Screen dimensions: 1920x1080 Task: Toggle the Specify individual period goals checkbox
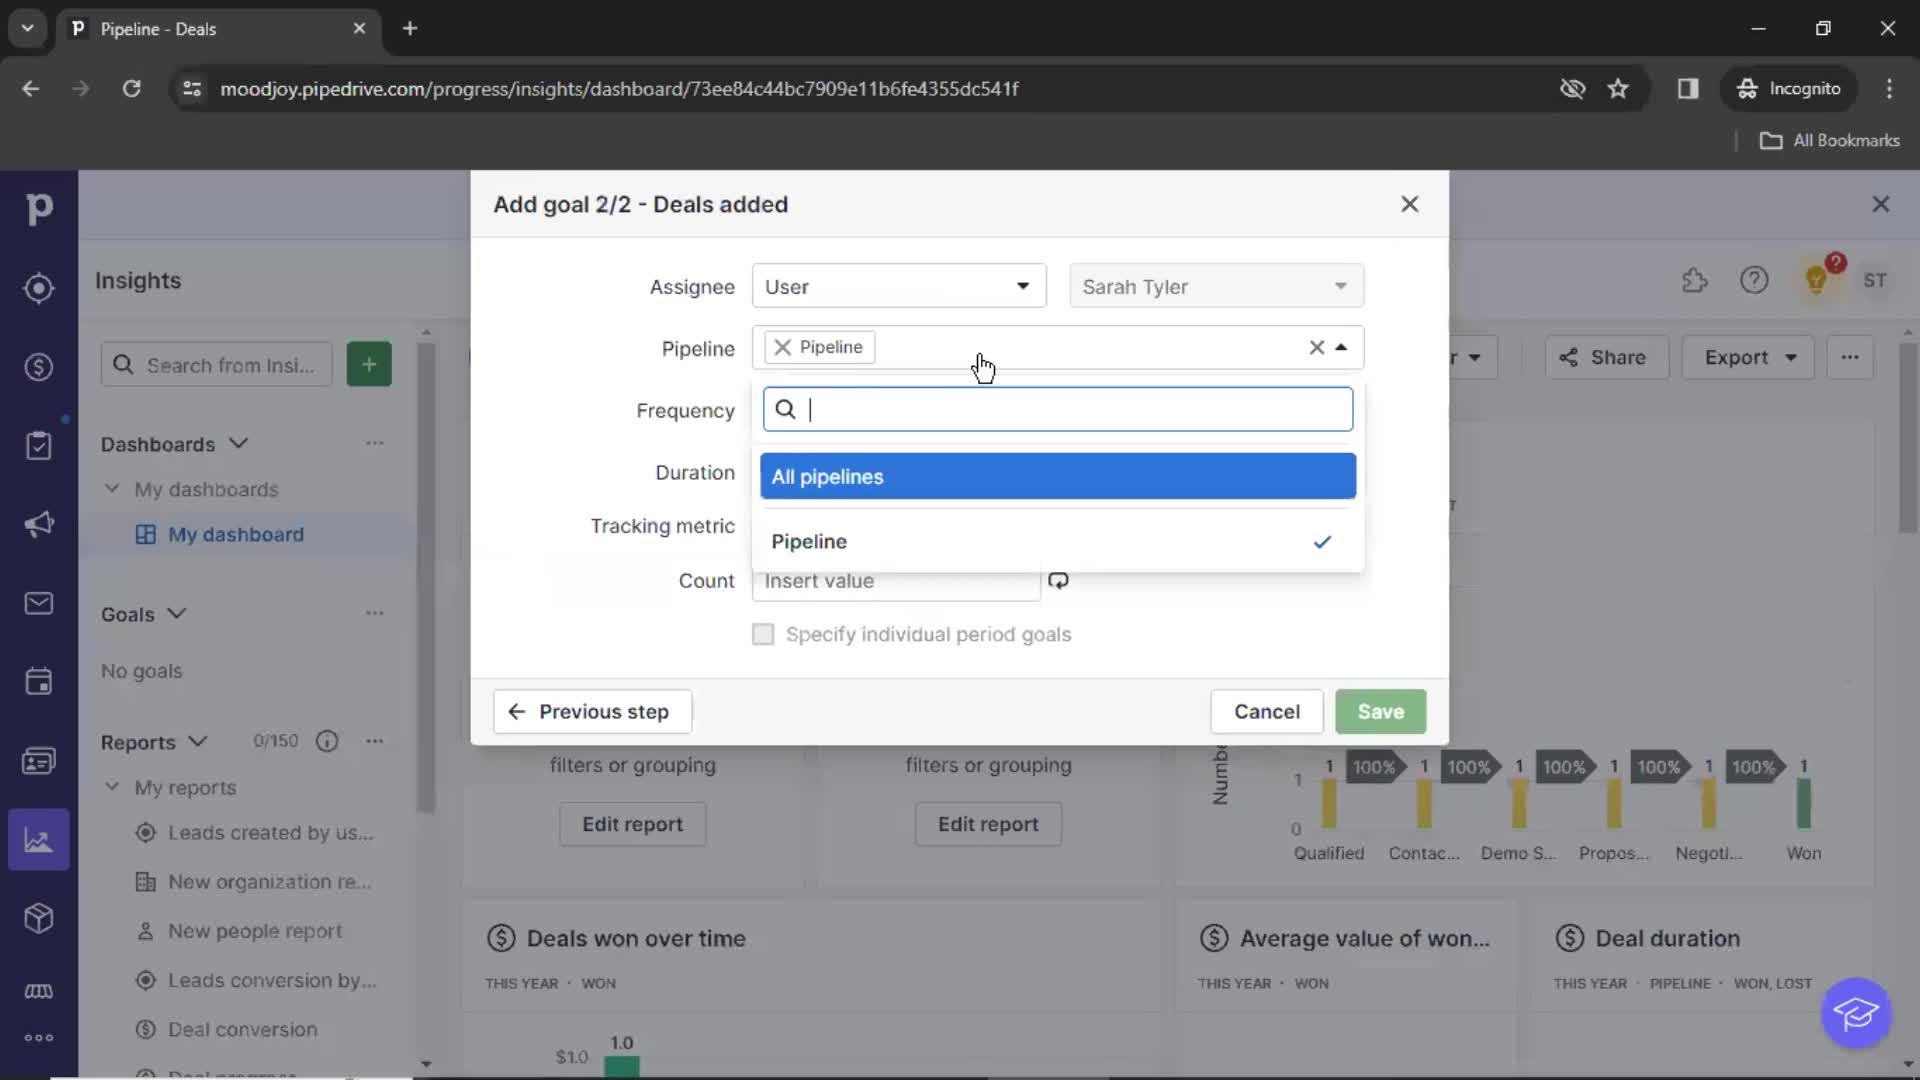coord(764,634)
